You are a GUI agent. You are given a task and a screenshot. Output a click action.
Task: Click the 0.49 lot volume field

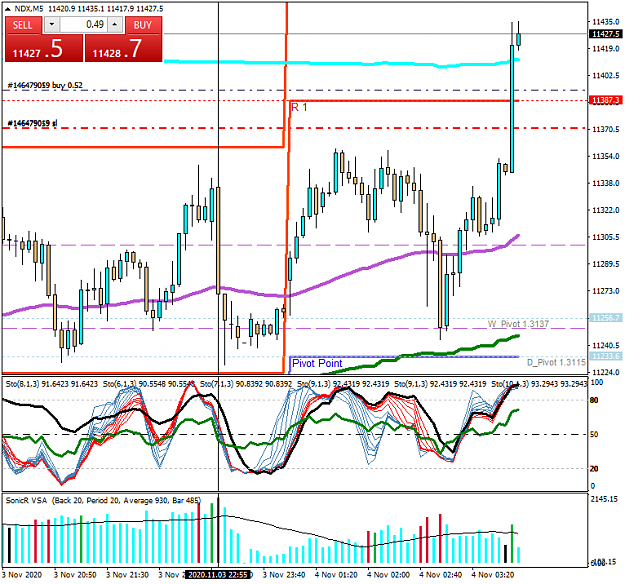[x=84, y=25]
